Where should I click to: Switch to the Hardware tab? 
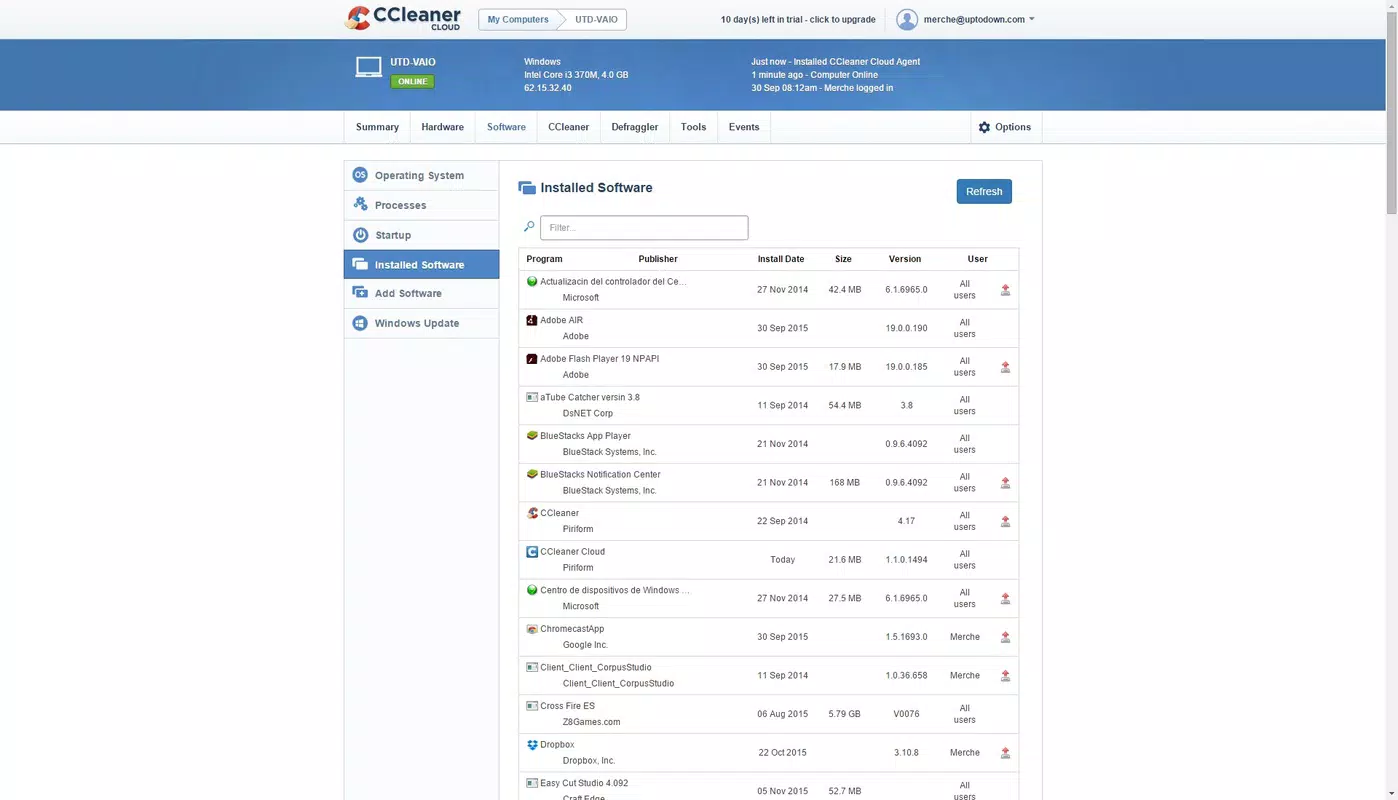pos(442,127)
